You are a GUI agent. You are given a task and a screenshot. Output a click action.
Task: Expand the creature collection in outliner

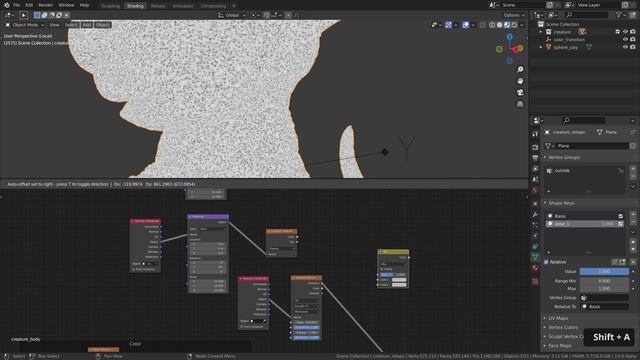[541, 32]
